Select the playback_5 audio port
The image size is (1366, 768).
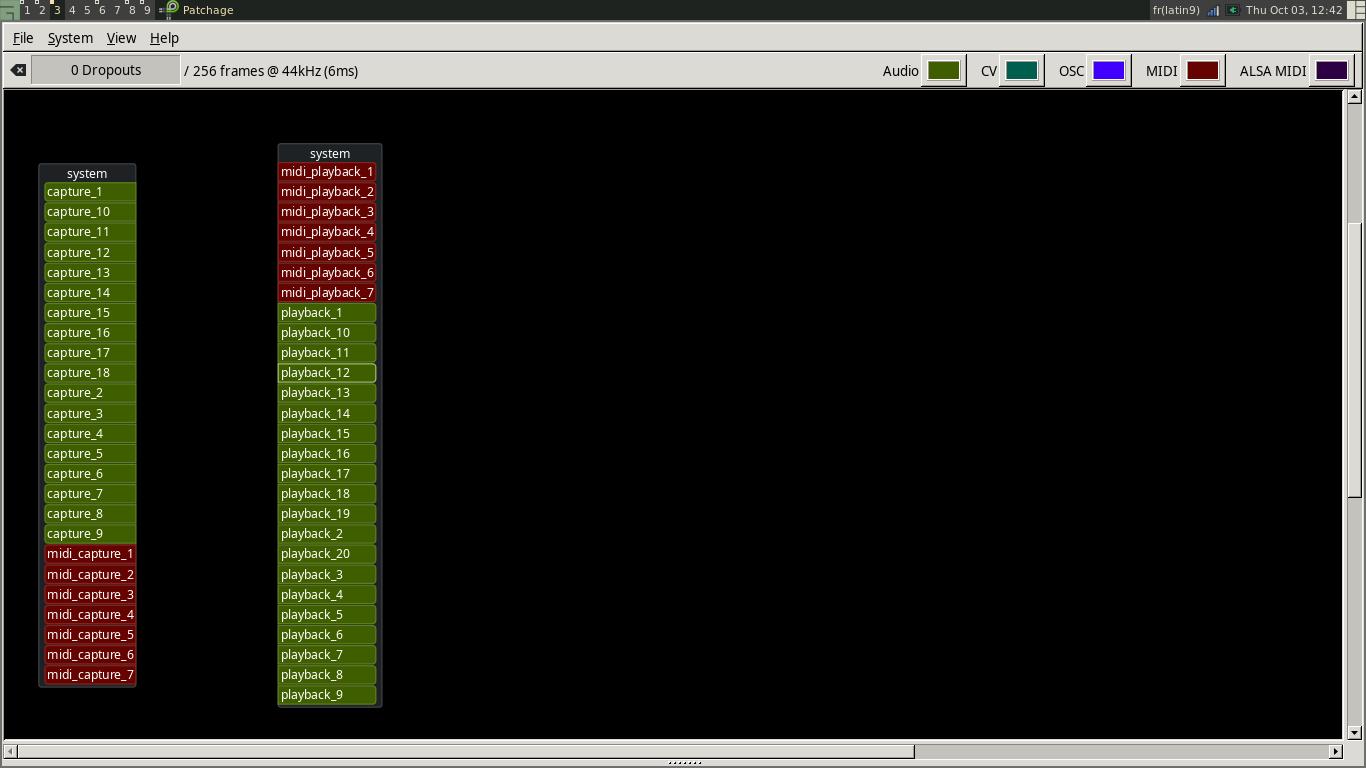tap(327, 614)
